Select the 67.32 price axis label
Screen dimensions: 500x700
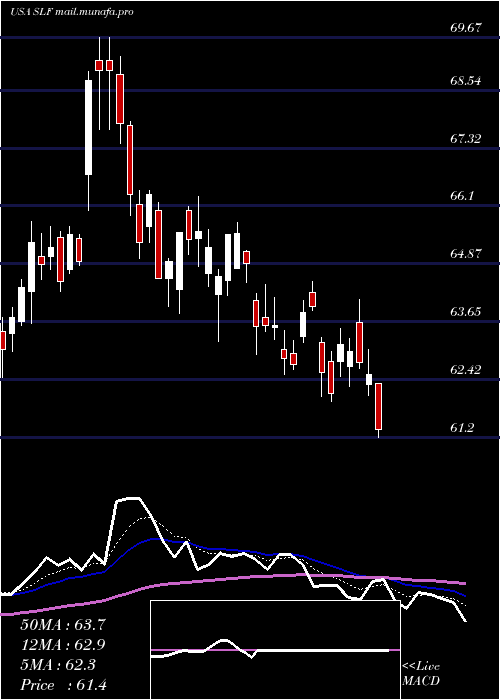[466, 139]
